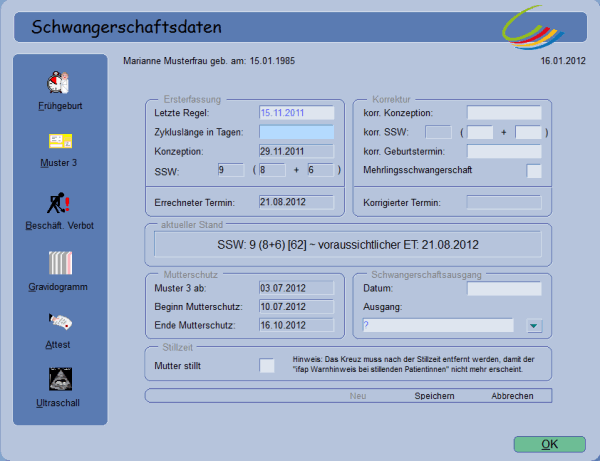This screenshot has width=600, height=461.
Task: Click the Schwangerschaftsdaten title
Action: click(127, 27)
